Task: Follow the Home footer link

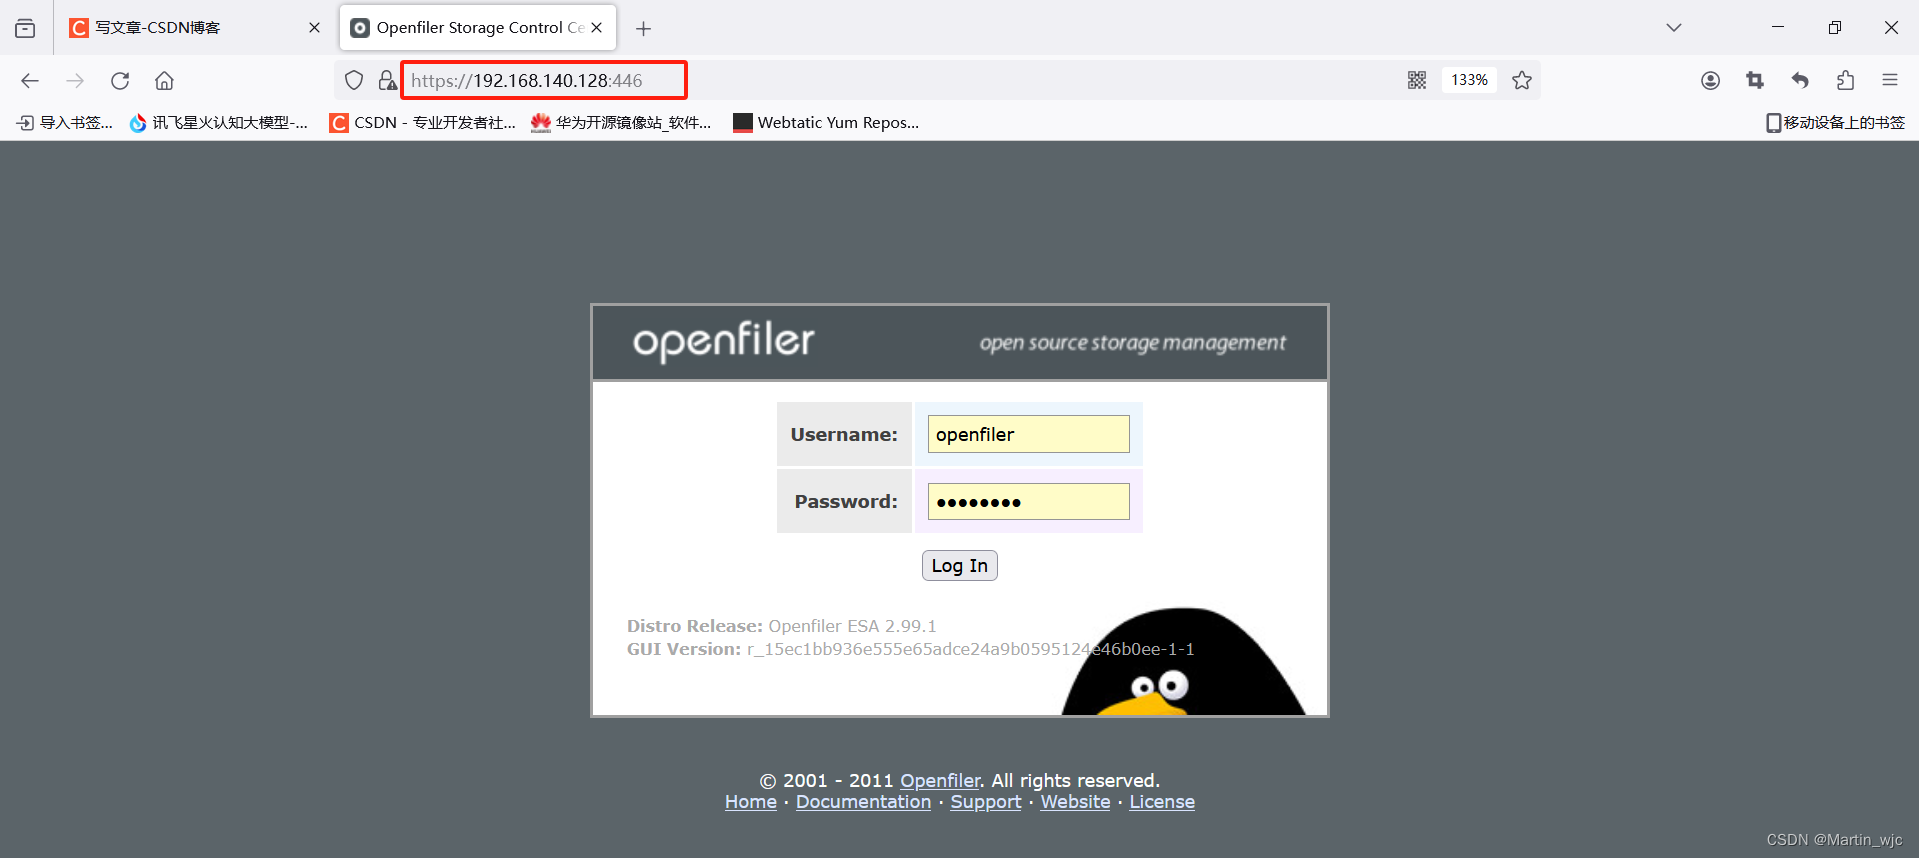Action: 751,802
